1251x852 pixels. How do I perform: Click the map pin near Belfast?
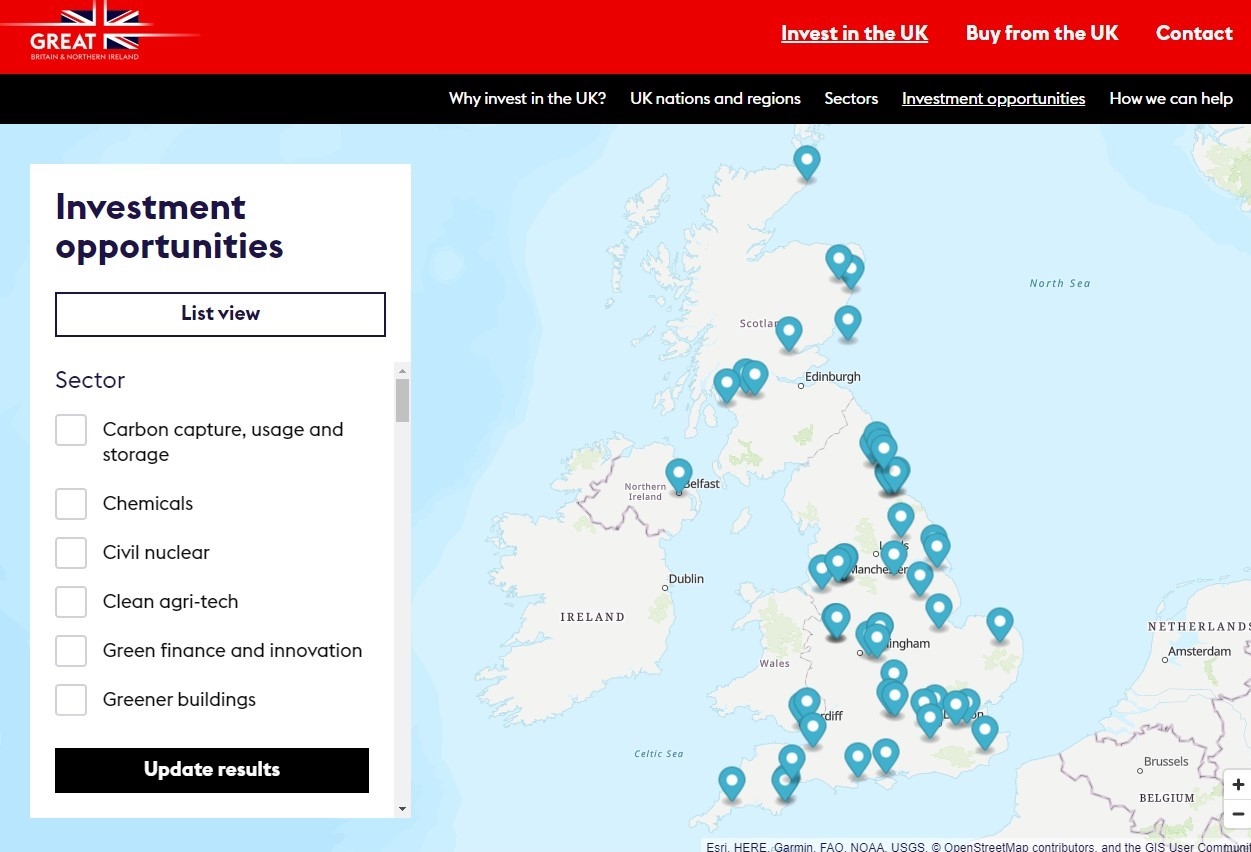(679, 474)
